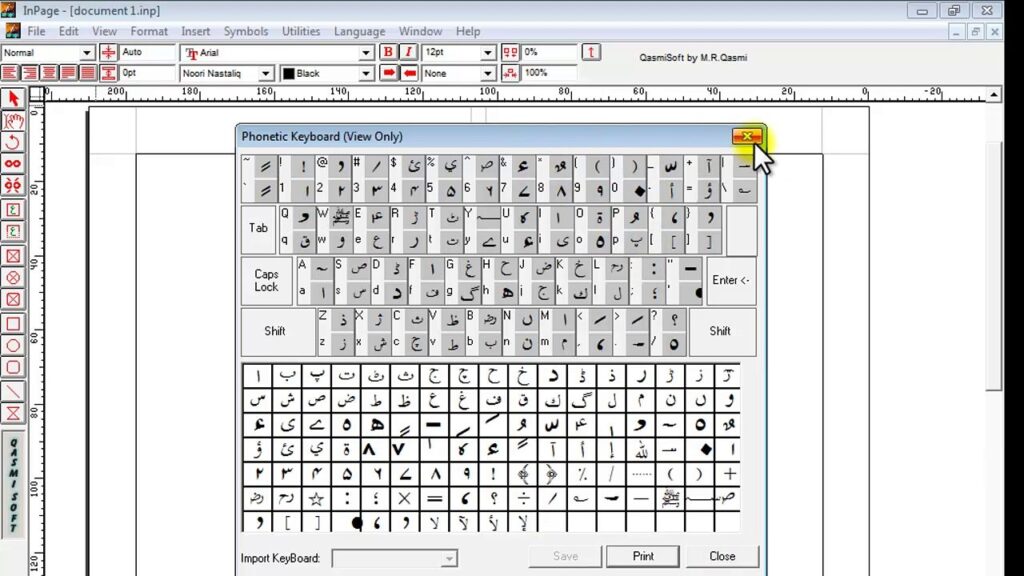Select the arrow selection tool

[x=13, y=97]
